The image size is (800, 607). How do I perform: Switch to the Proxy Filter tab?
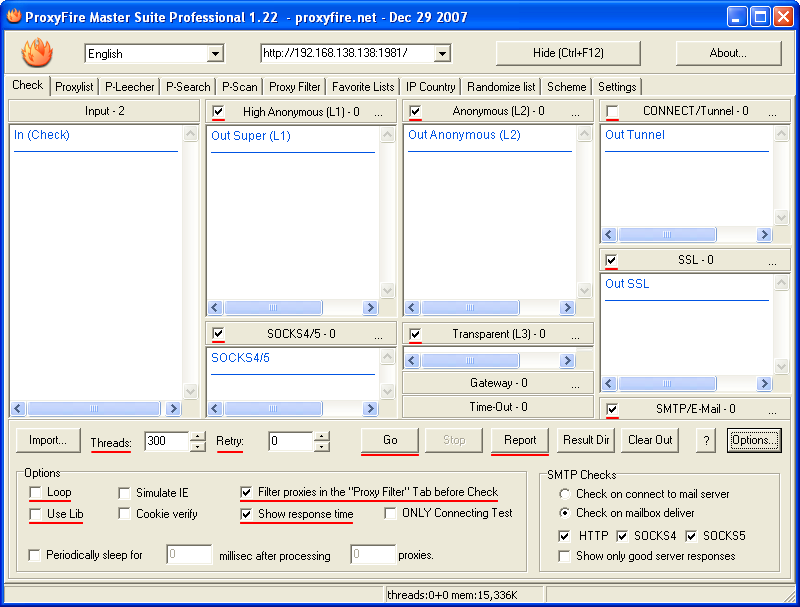click(295, 87)
